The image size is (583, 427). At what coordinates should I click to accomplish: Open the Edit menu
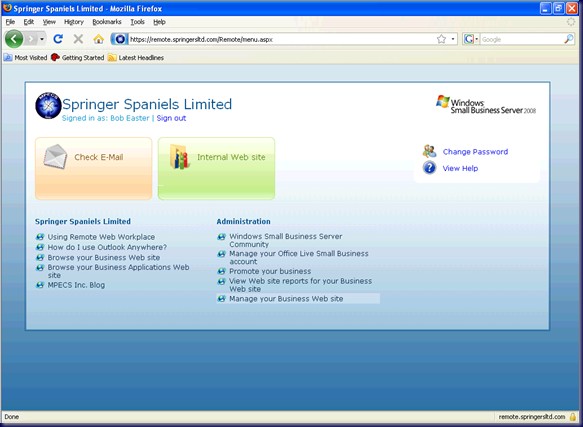(29, 22)
